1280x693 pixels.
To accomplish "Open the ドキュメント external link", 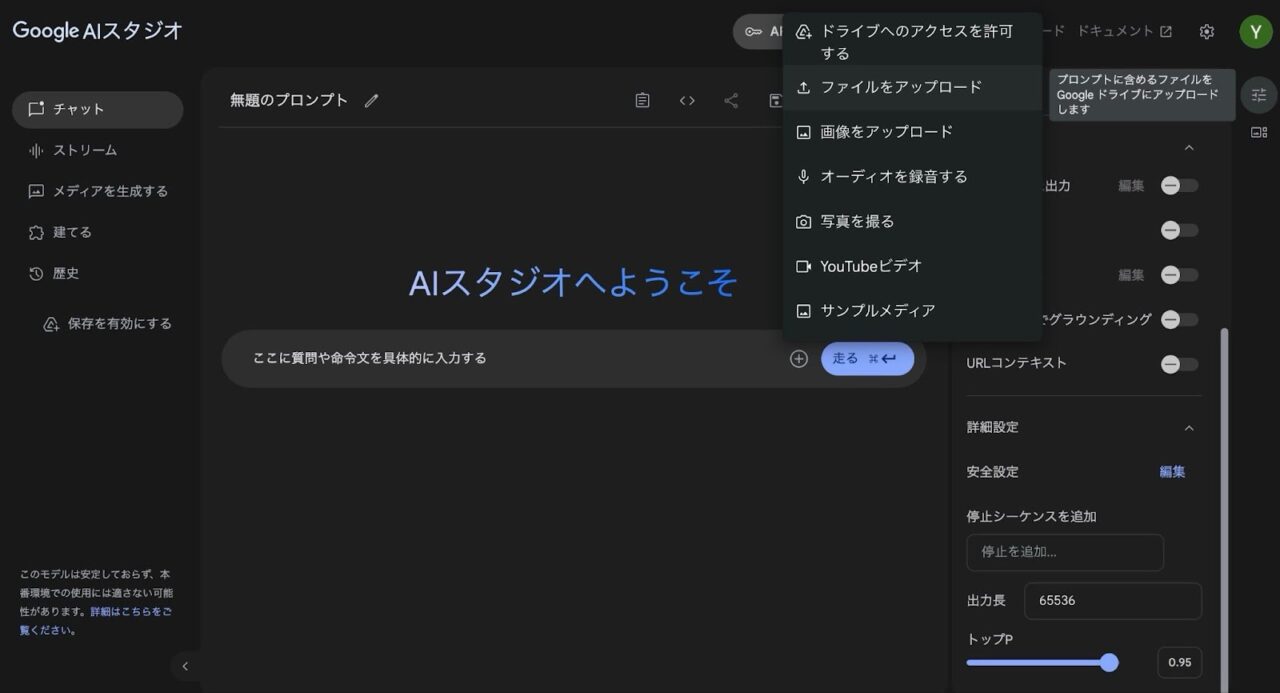I will coord(1124,31).
